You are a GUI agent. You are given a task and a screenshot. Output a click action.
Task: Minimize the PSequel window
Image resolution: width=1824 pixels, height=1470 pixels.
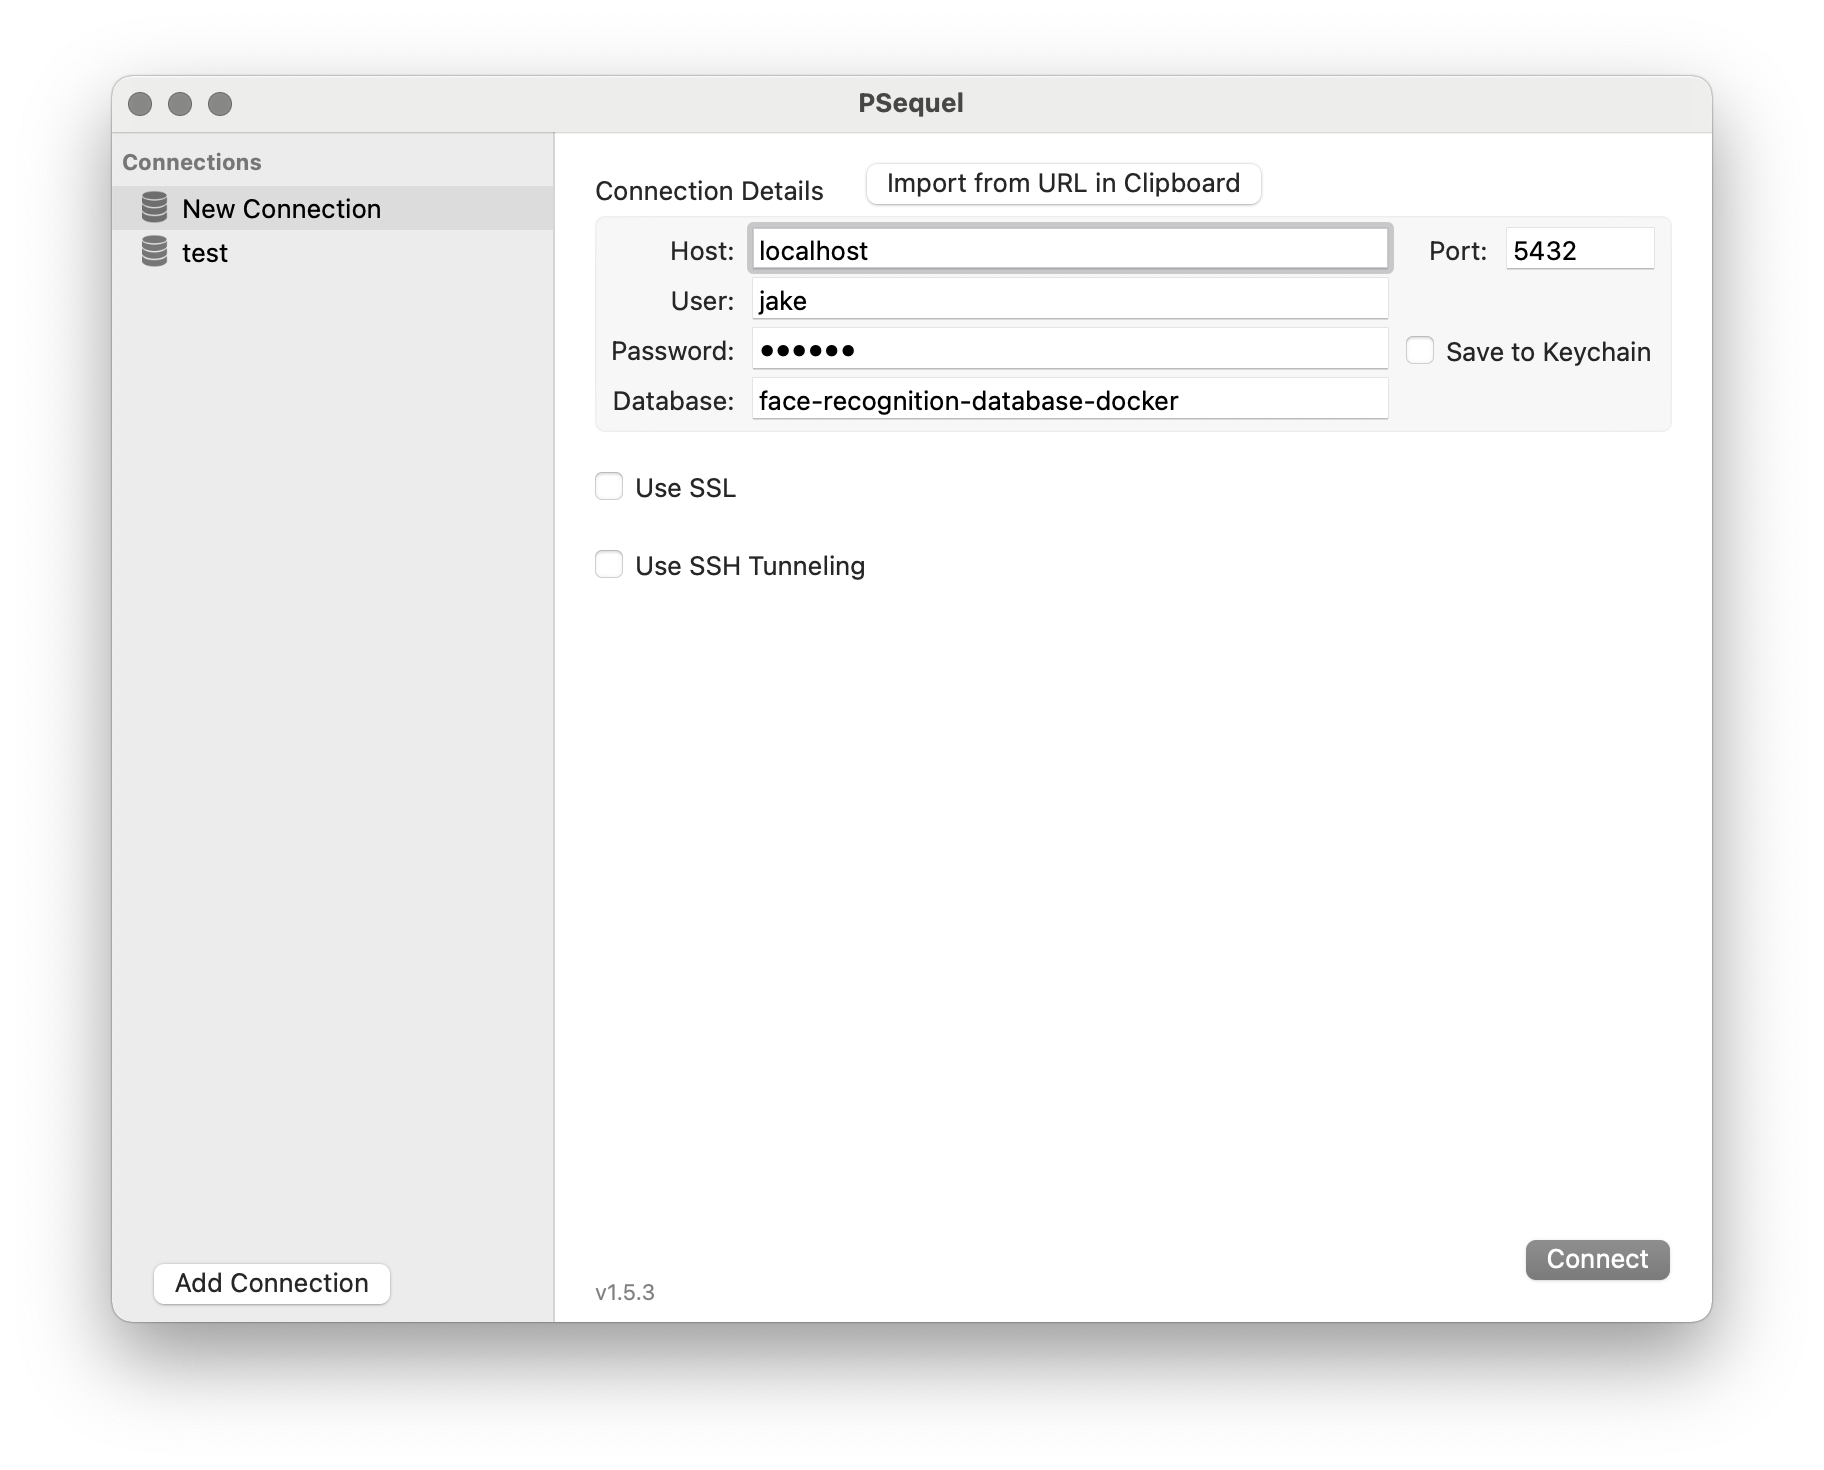(180, 104)
